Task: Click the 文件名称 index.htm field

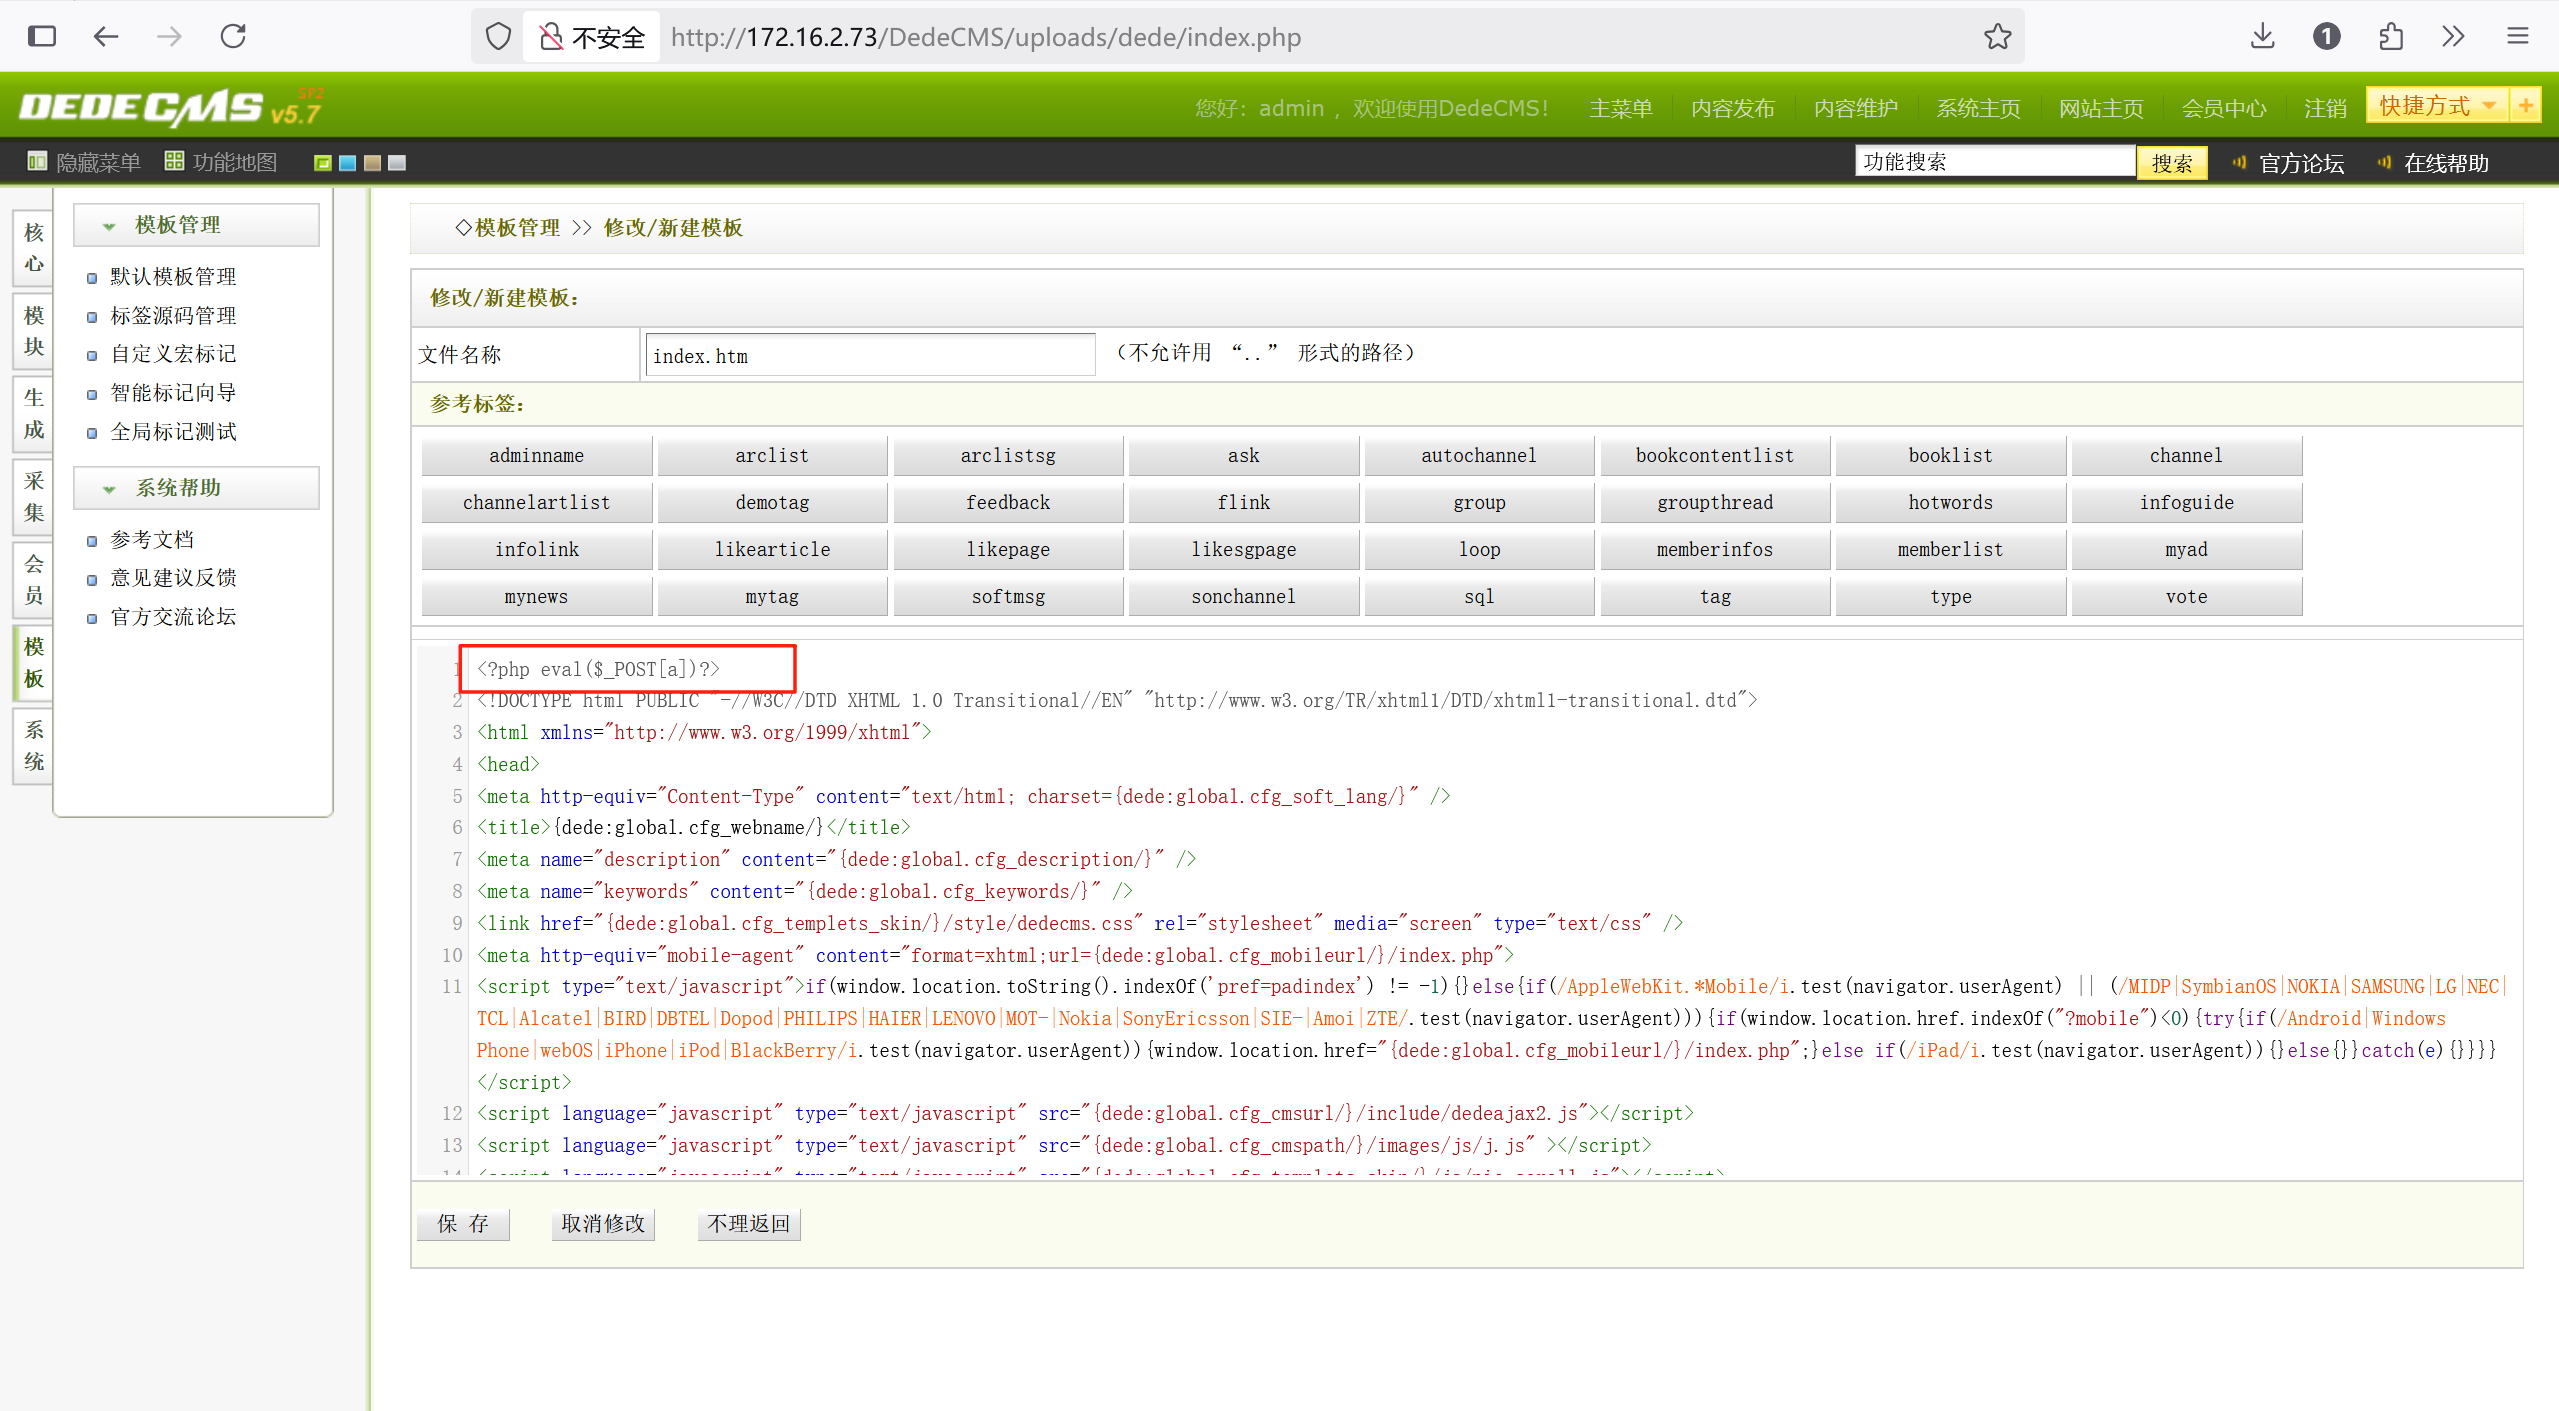Action: coord(870,356)
